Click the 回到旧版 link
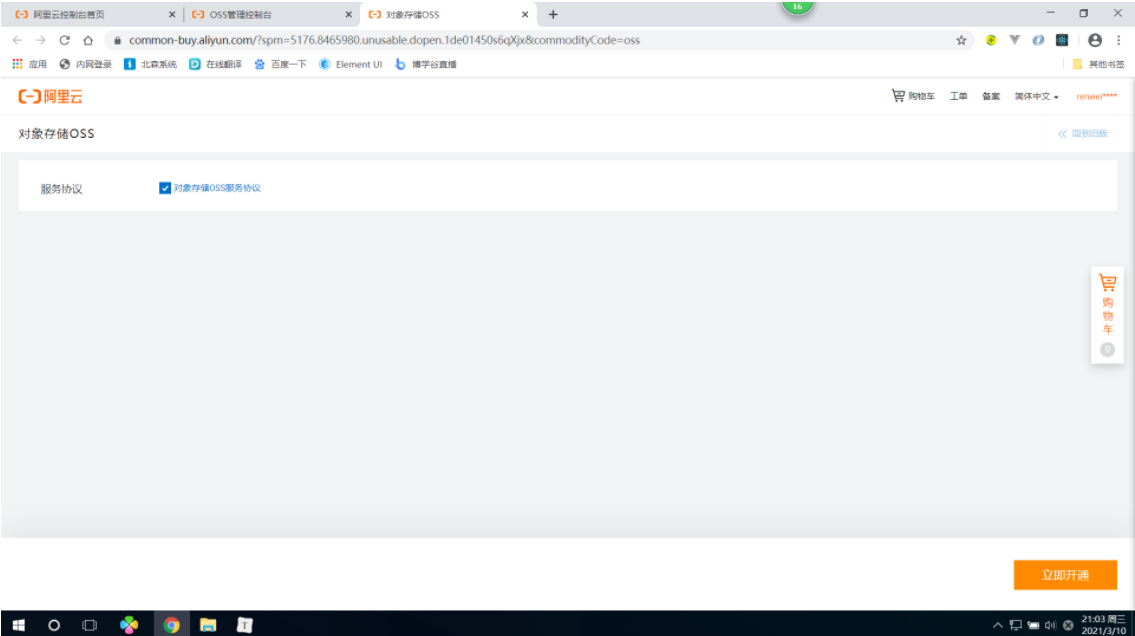The width and height of the screenshot is (1135, 636). point(1083,134)
